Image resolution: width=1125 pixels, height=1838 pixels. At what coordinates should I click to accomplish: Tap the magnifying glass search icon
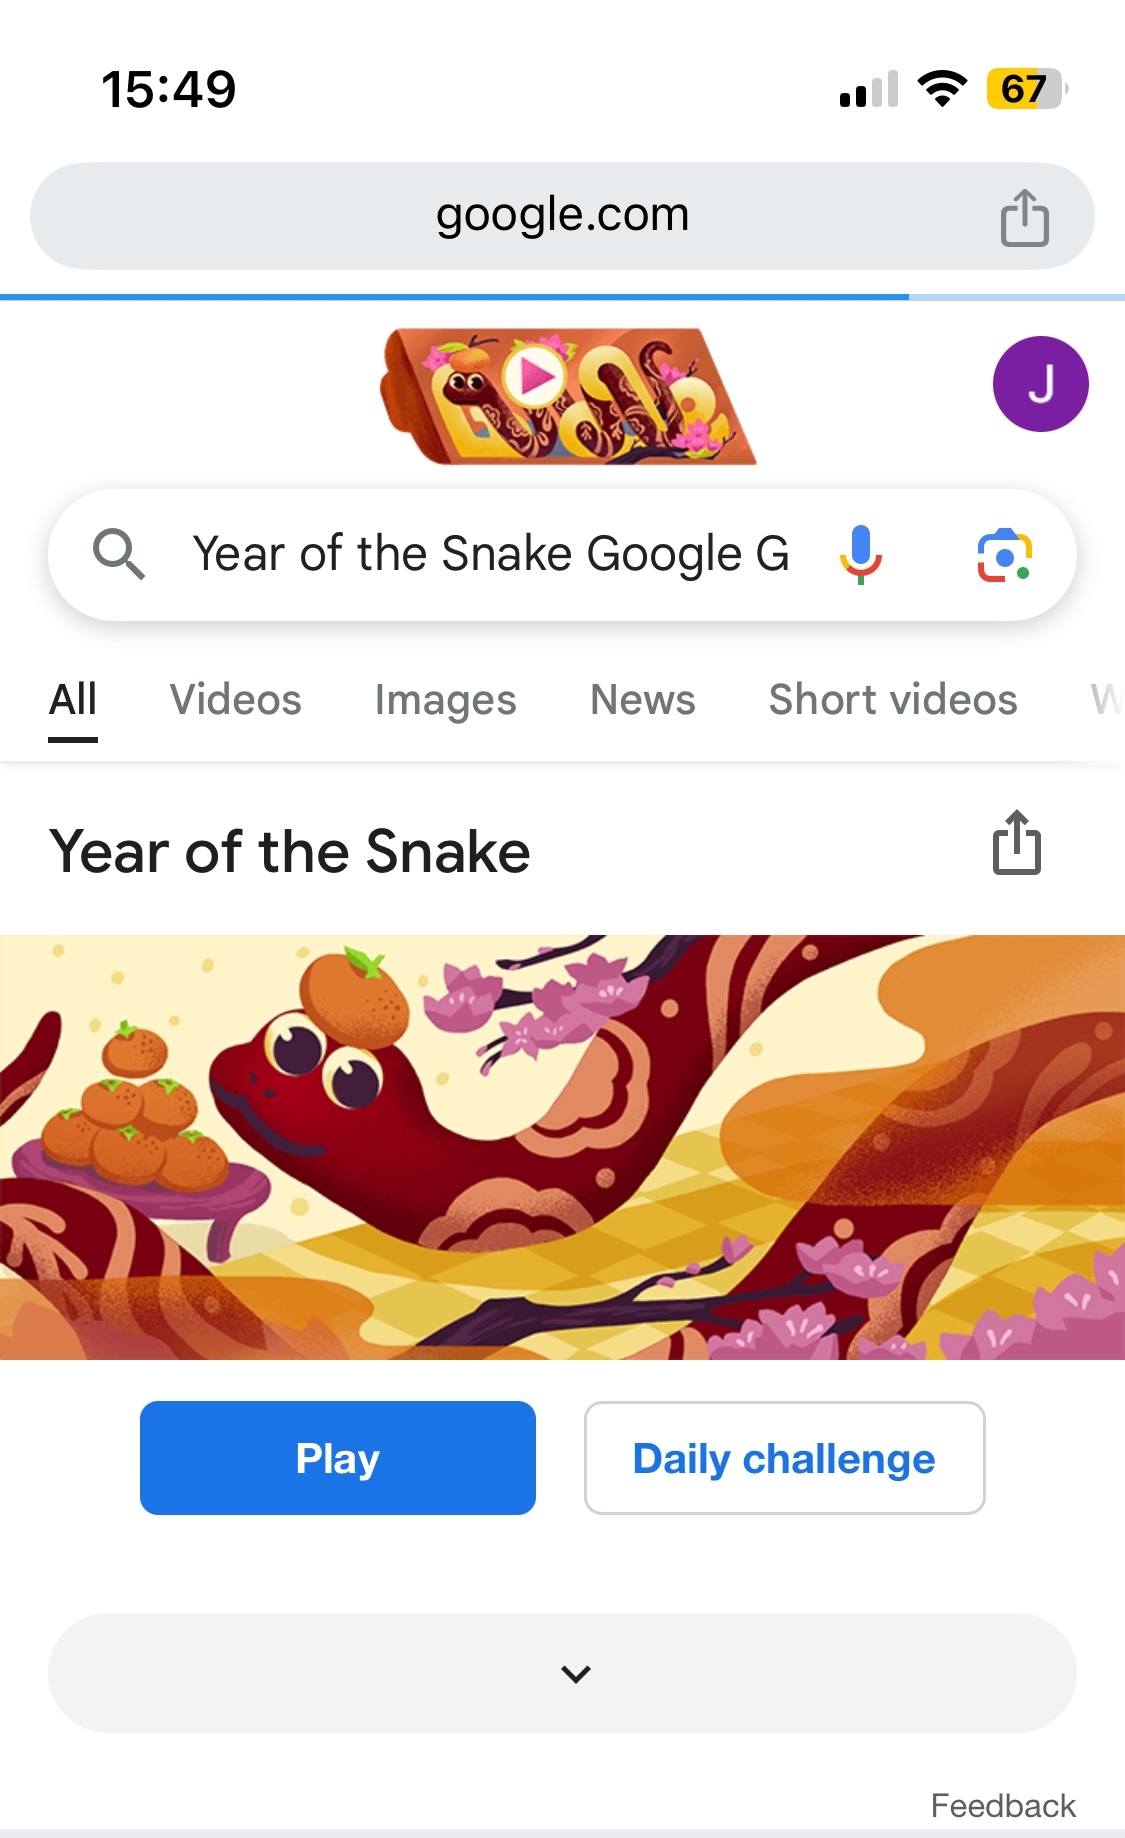[x=118, y=554]
